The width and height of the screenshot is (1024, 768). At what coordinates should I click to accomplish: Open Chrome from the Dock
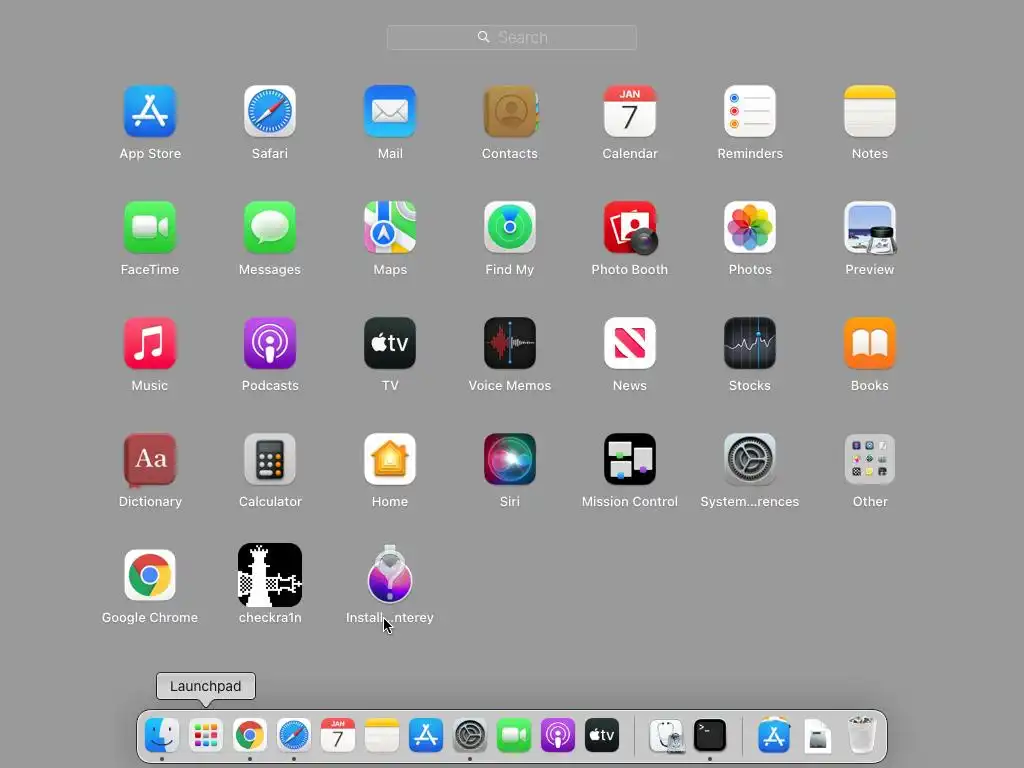click(249, 735)
